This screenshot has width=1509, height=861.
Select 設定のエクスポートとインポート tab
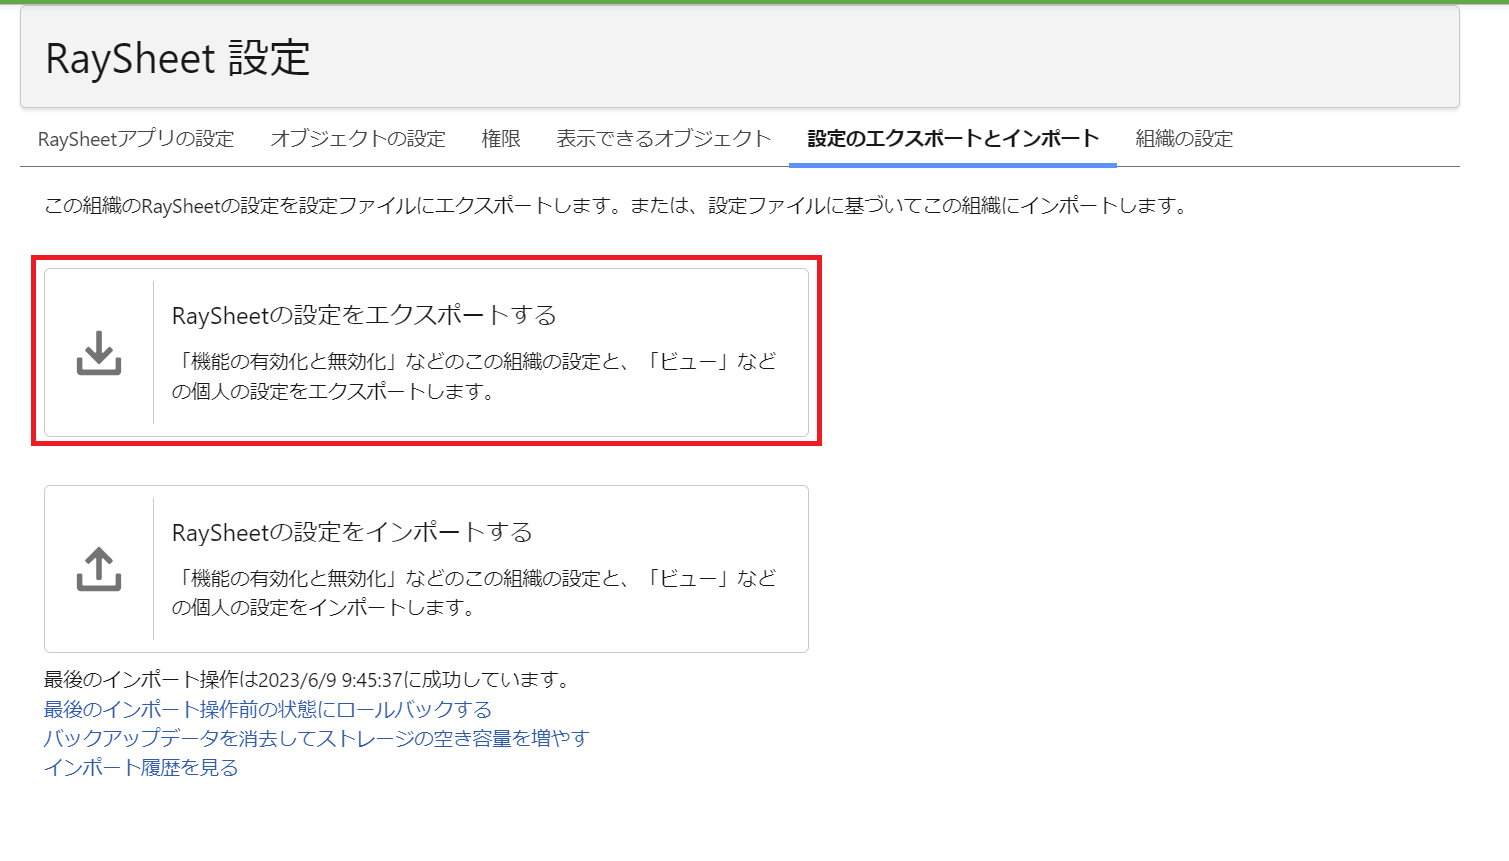[953, 139]
